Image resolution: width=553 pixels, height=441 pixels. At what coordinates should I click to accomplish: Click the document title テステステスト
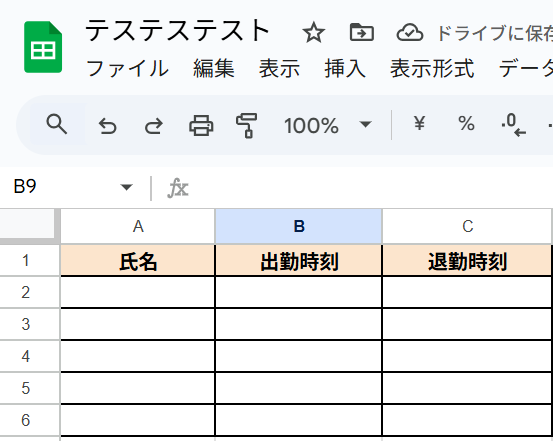177,31
